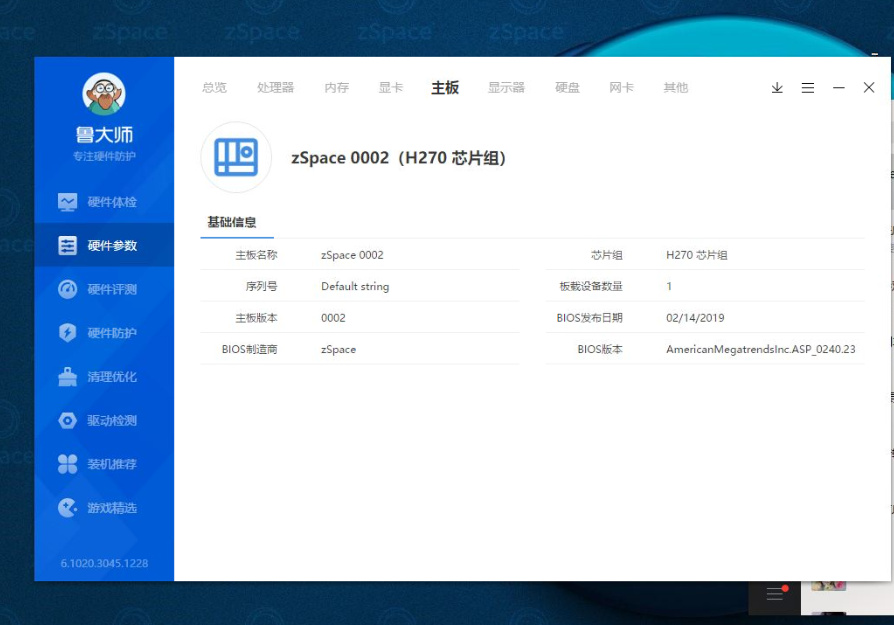
Task: Click the 硬件评测 sidebar label
Action: (112, 289)
